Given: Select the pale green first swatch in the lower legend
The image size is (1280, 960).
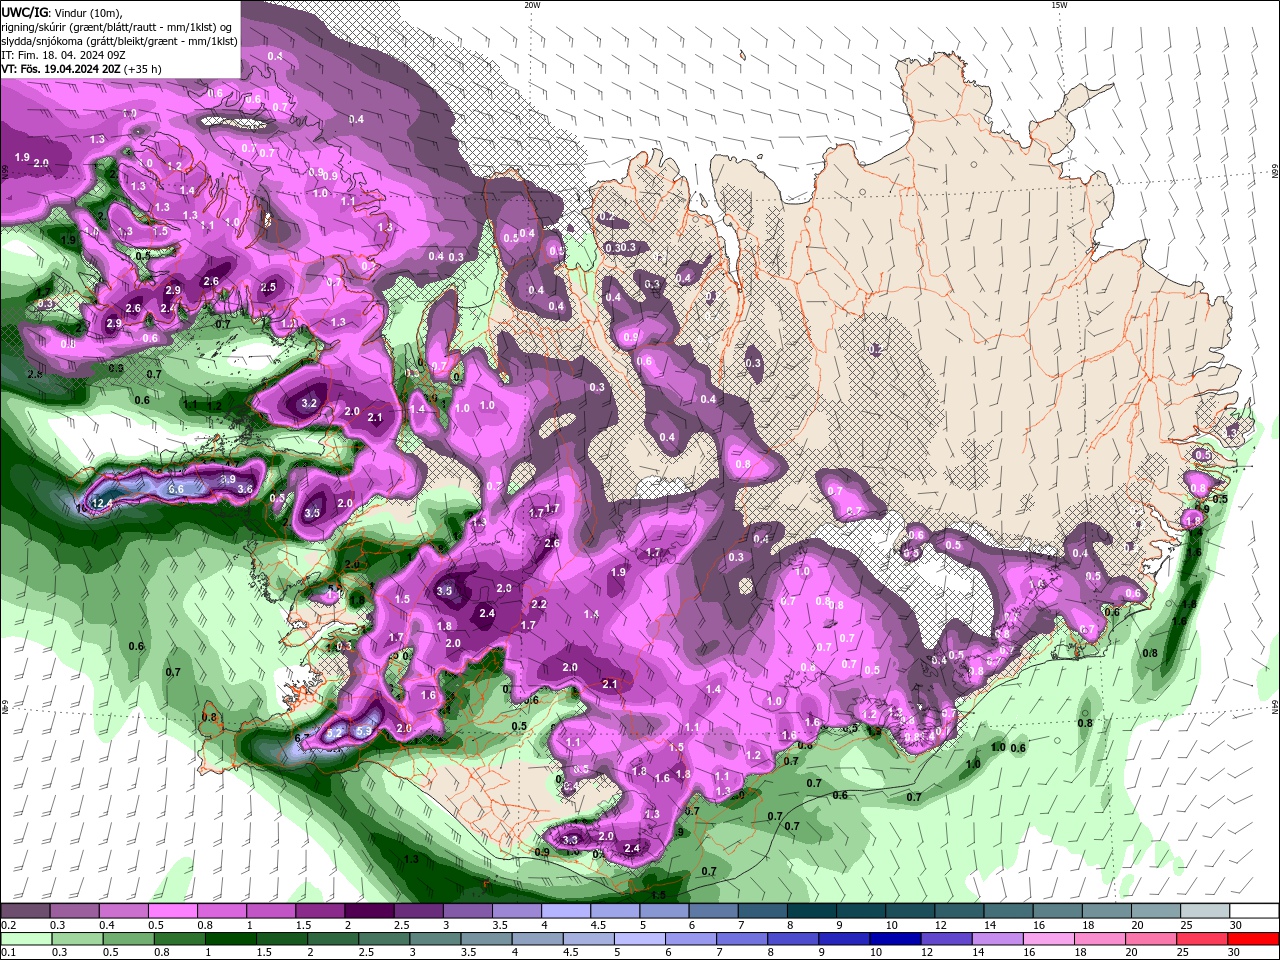Looking at the screenshot, I should pos(25,939).
